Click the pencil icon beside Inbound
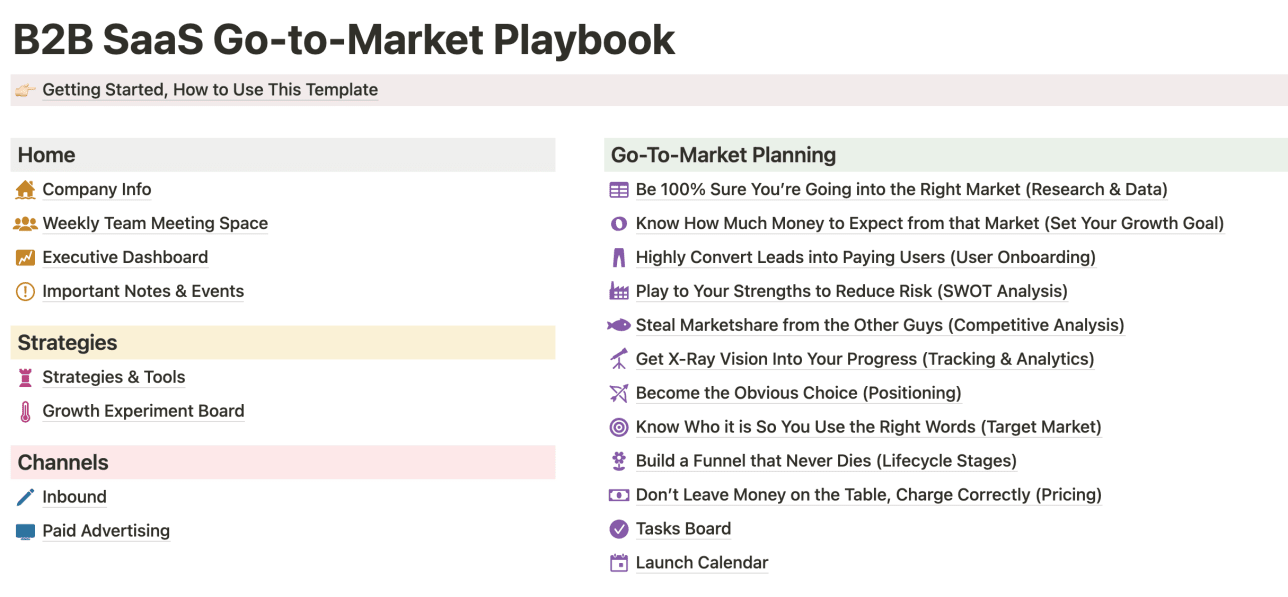The image size is (1288, 597). [x=27, y=497]
